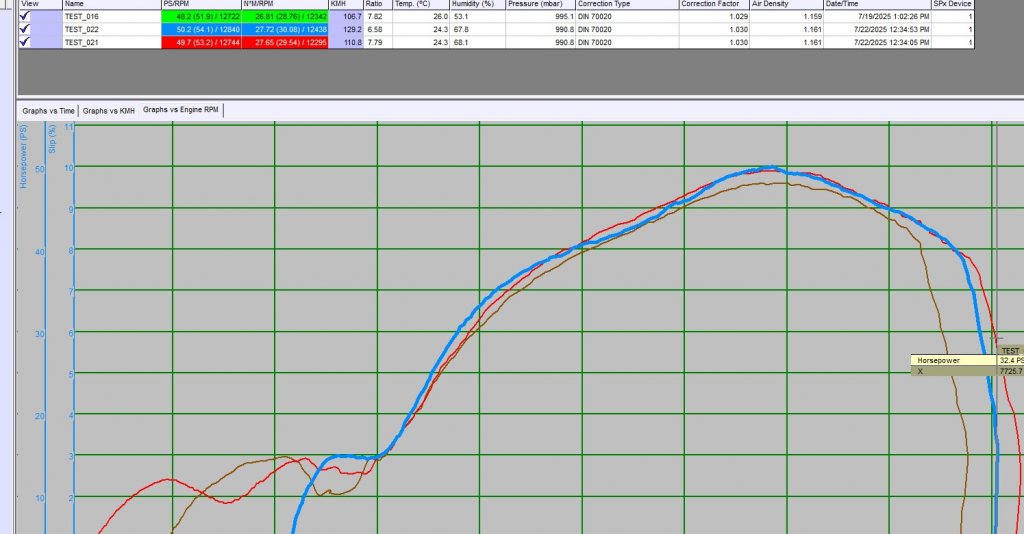Click Ratio value 6.58

374,29
